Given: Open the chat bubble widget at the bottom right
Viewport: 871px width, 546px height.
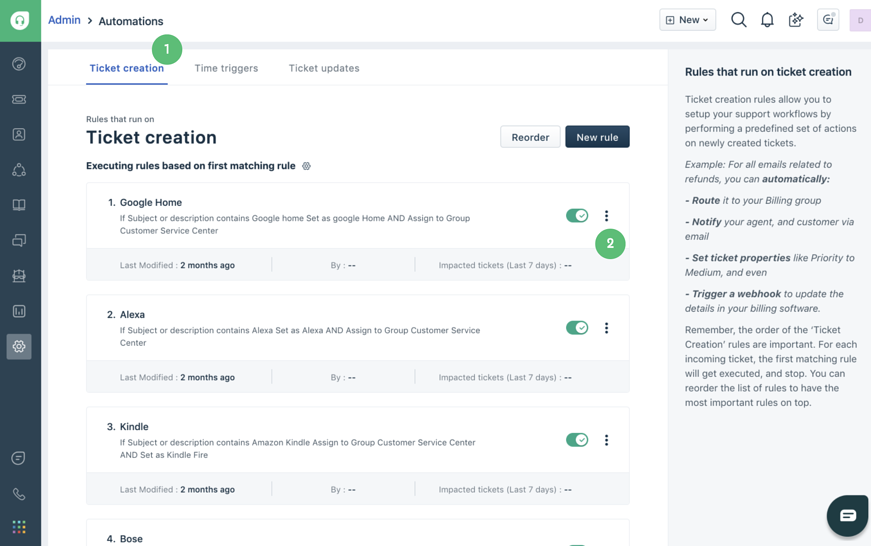Looking at the screenshot, I should [x=847, y=515].
